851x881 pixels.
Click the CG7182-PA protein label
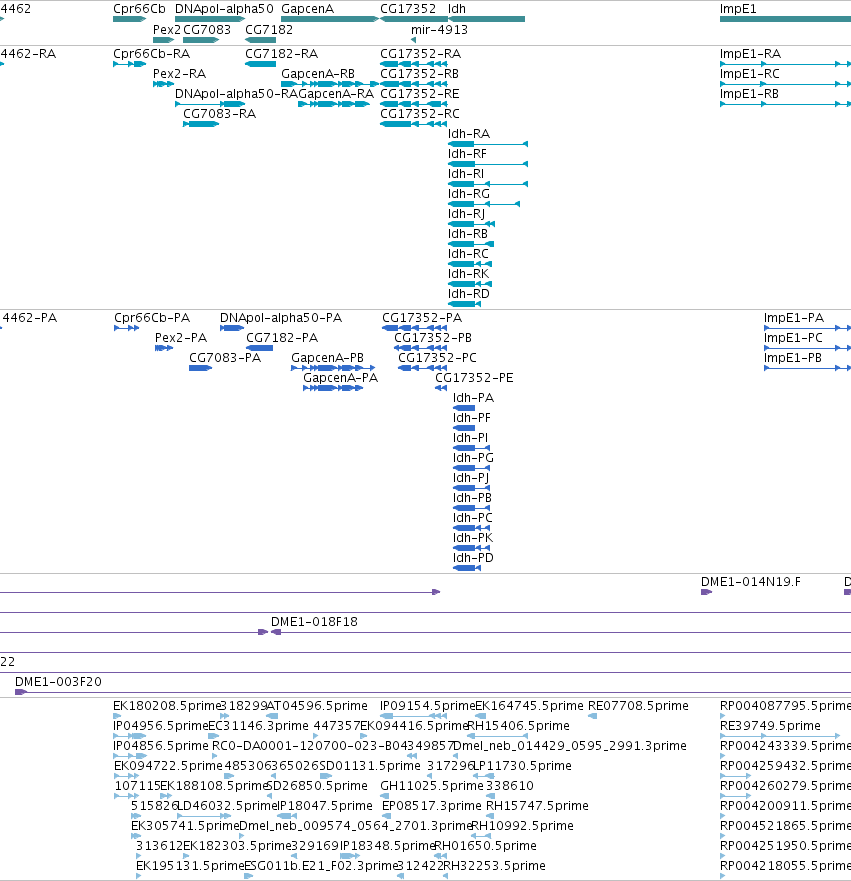click(x=282, y=338)
